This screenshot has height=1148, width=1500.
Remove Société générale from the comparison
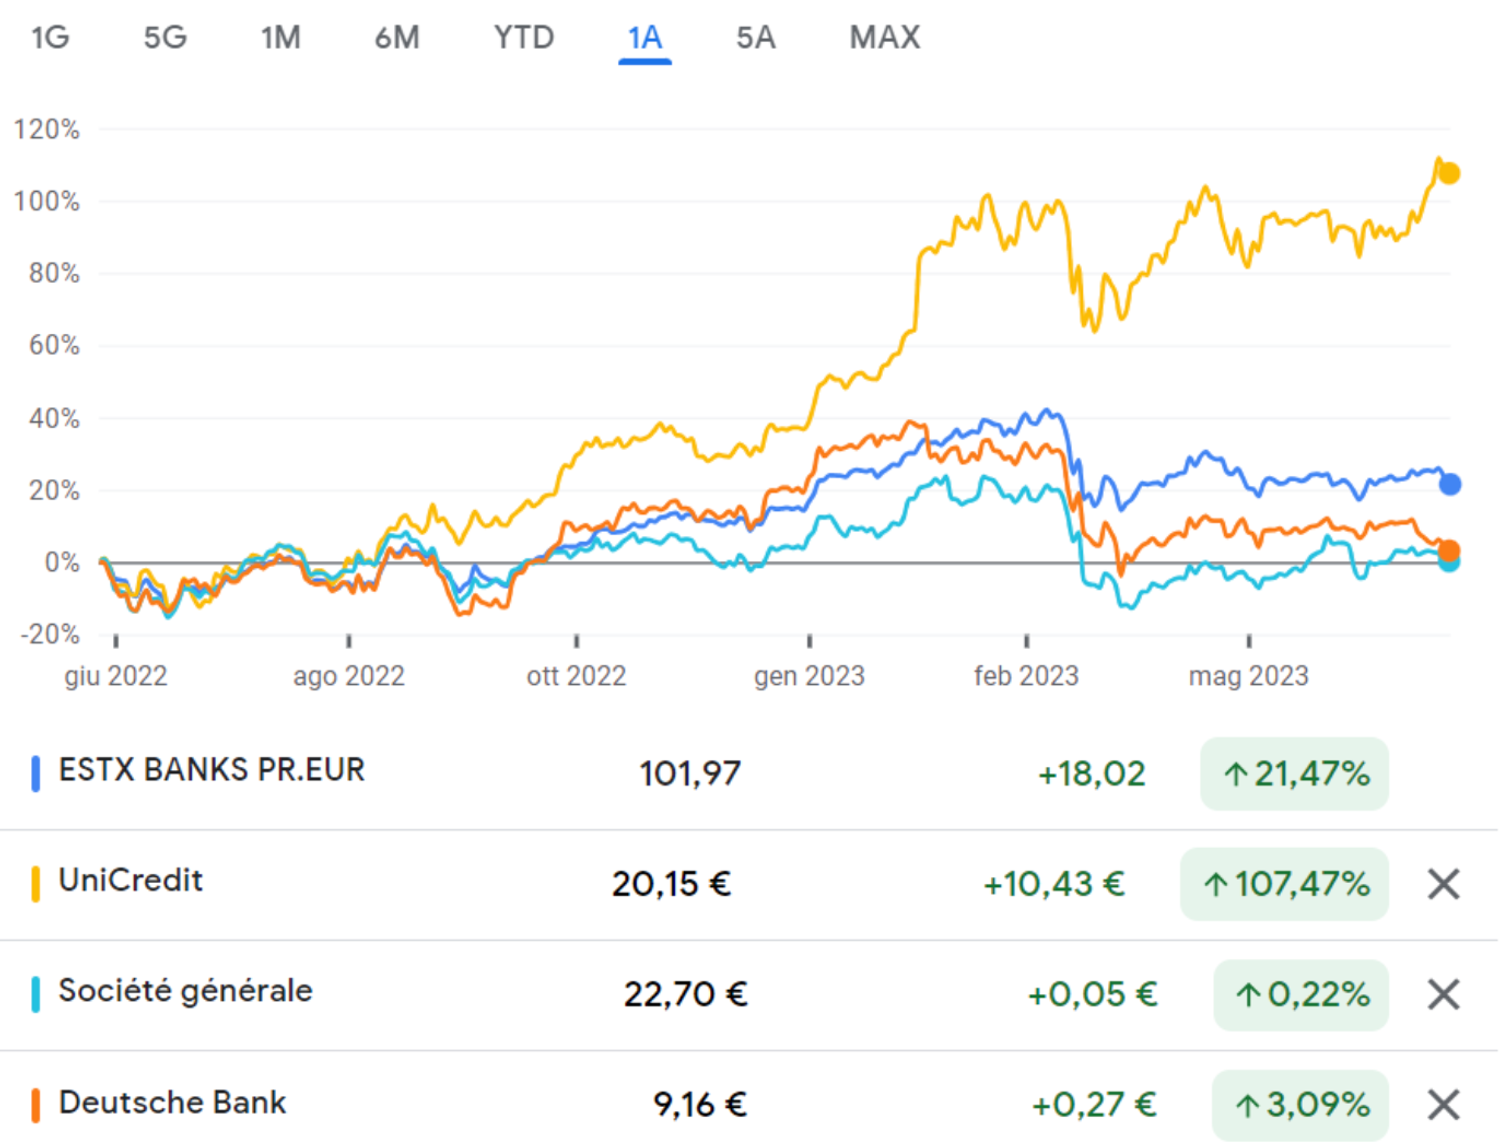coord(1444,995)
